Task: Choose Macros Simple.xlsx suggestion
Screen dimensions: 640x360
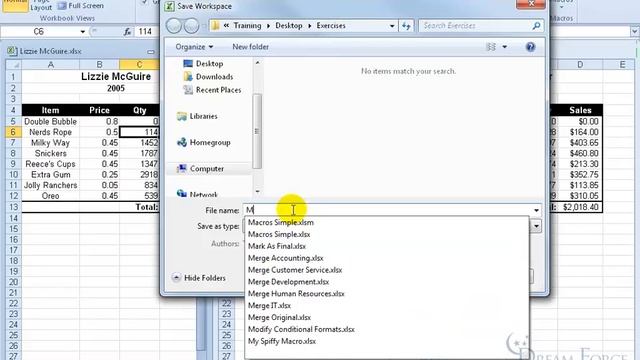Action: coord(279,234)
